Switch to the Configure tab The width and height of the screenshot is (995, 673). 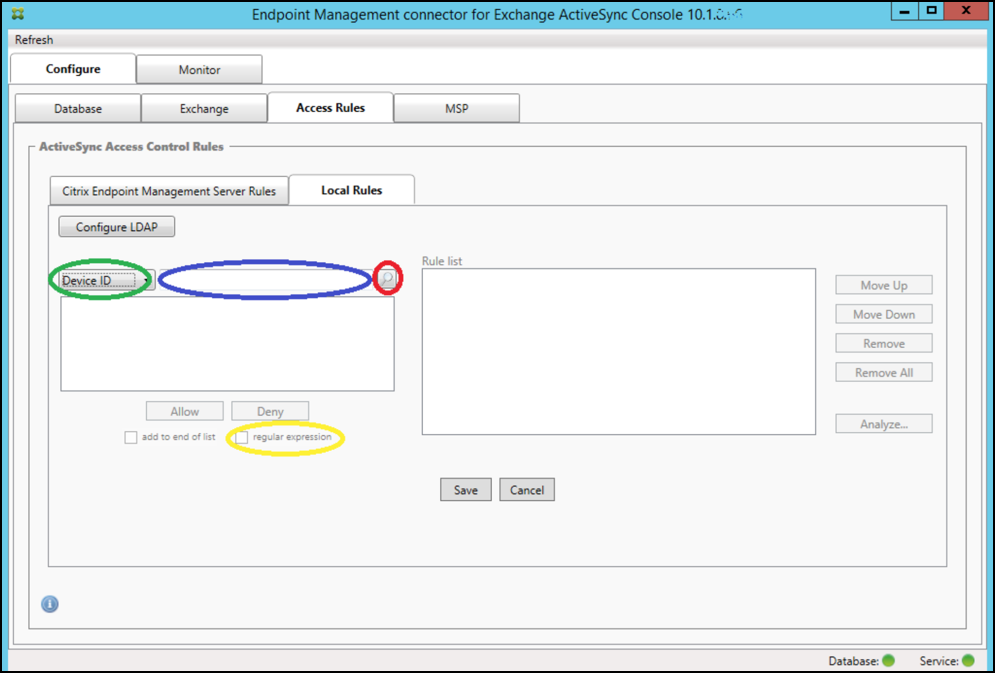73,69
